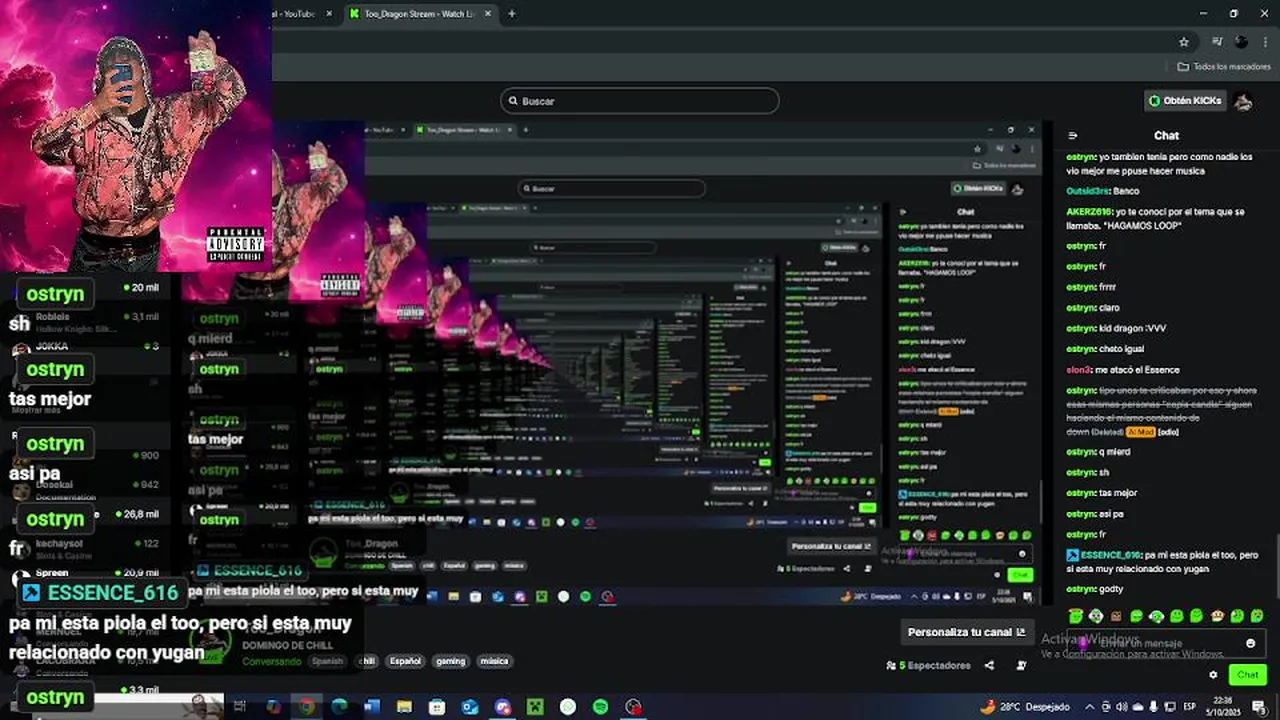Viewport: 1280px width, 720px height.
Task: Open WhatsApp from the taskbar
Action: pyautogui.click(x=568, y=706)
